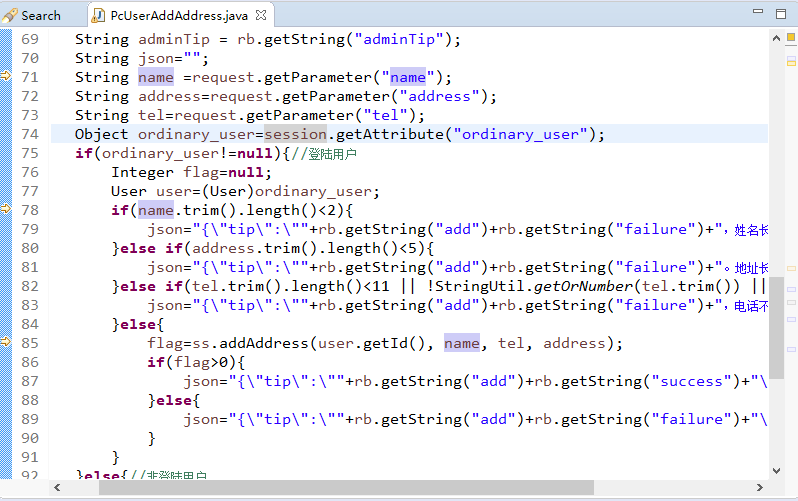Click highlighted name argument on line 85
This screenshot has width=798, height=501.
point(462,343)
